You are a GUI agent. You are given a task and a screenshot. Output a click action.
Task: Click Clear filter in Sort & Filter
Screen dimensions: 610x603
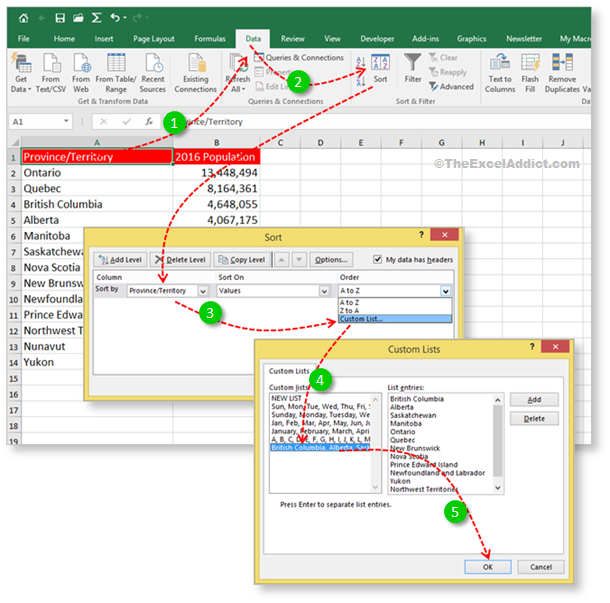(443, 58)
